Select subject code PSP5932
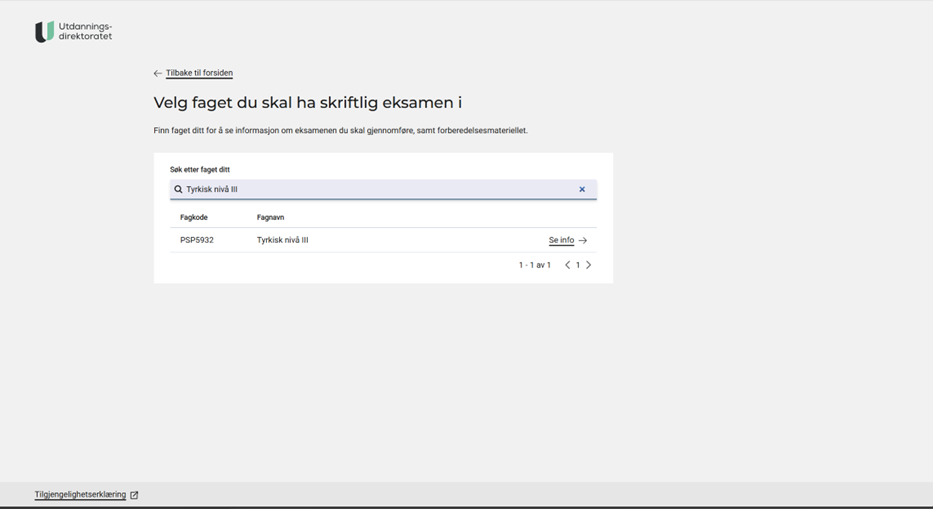Viewport: 933px width, 509px height. [x=197, y=240]
